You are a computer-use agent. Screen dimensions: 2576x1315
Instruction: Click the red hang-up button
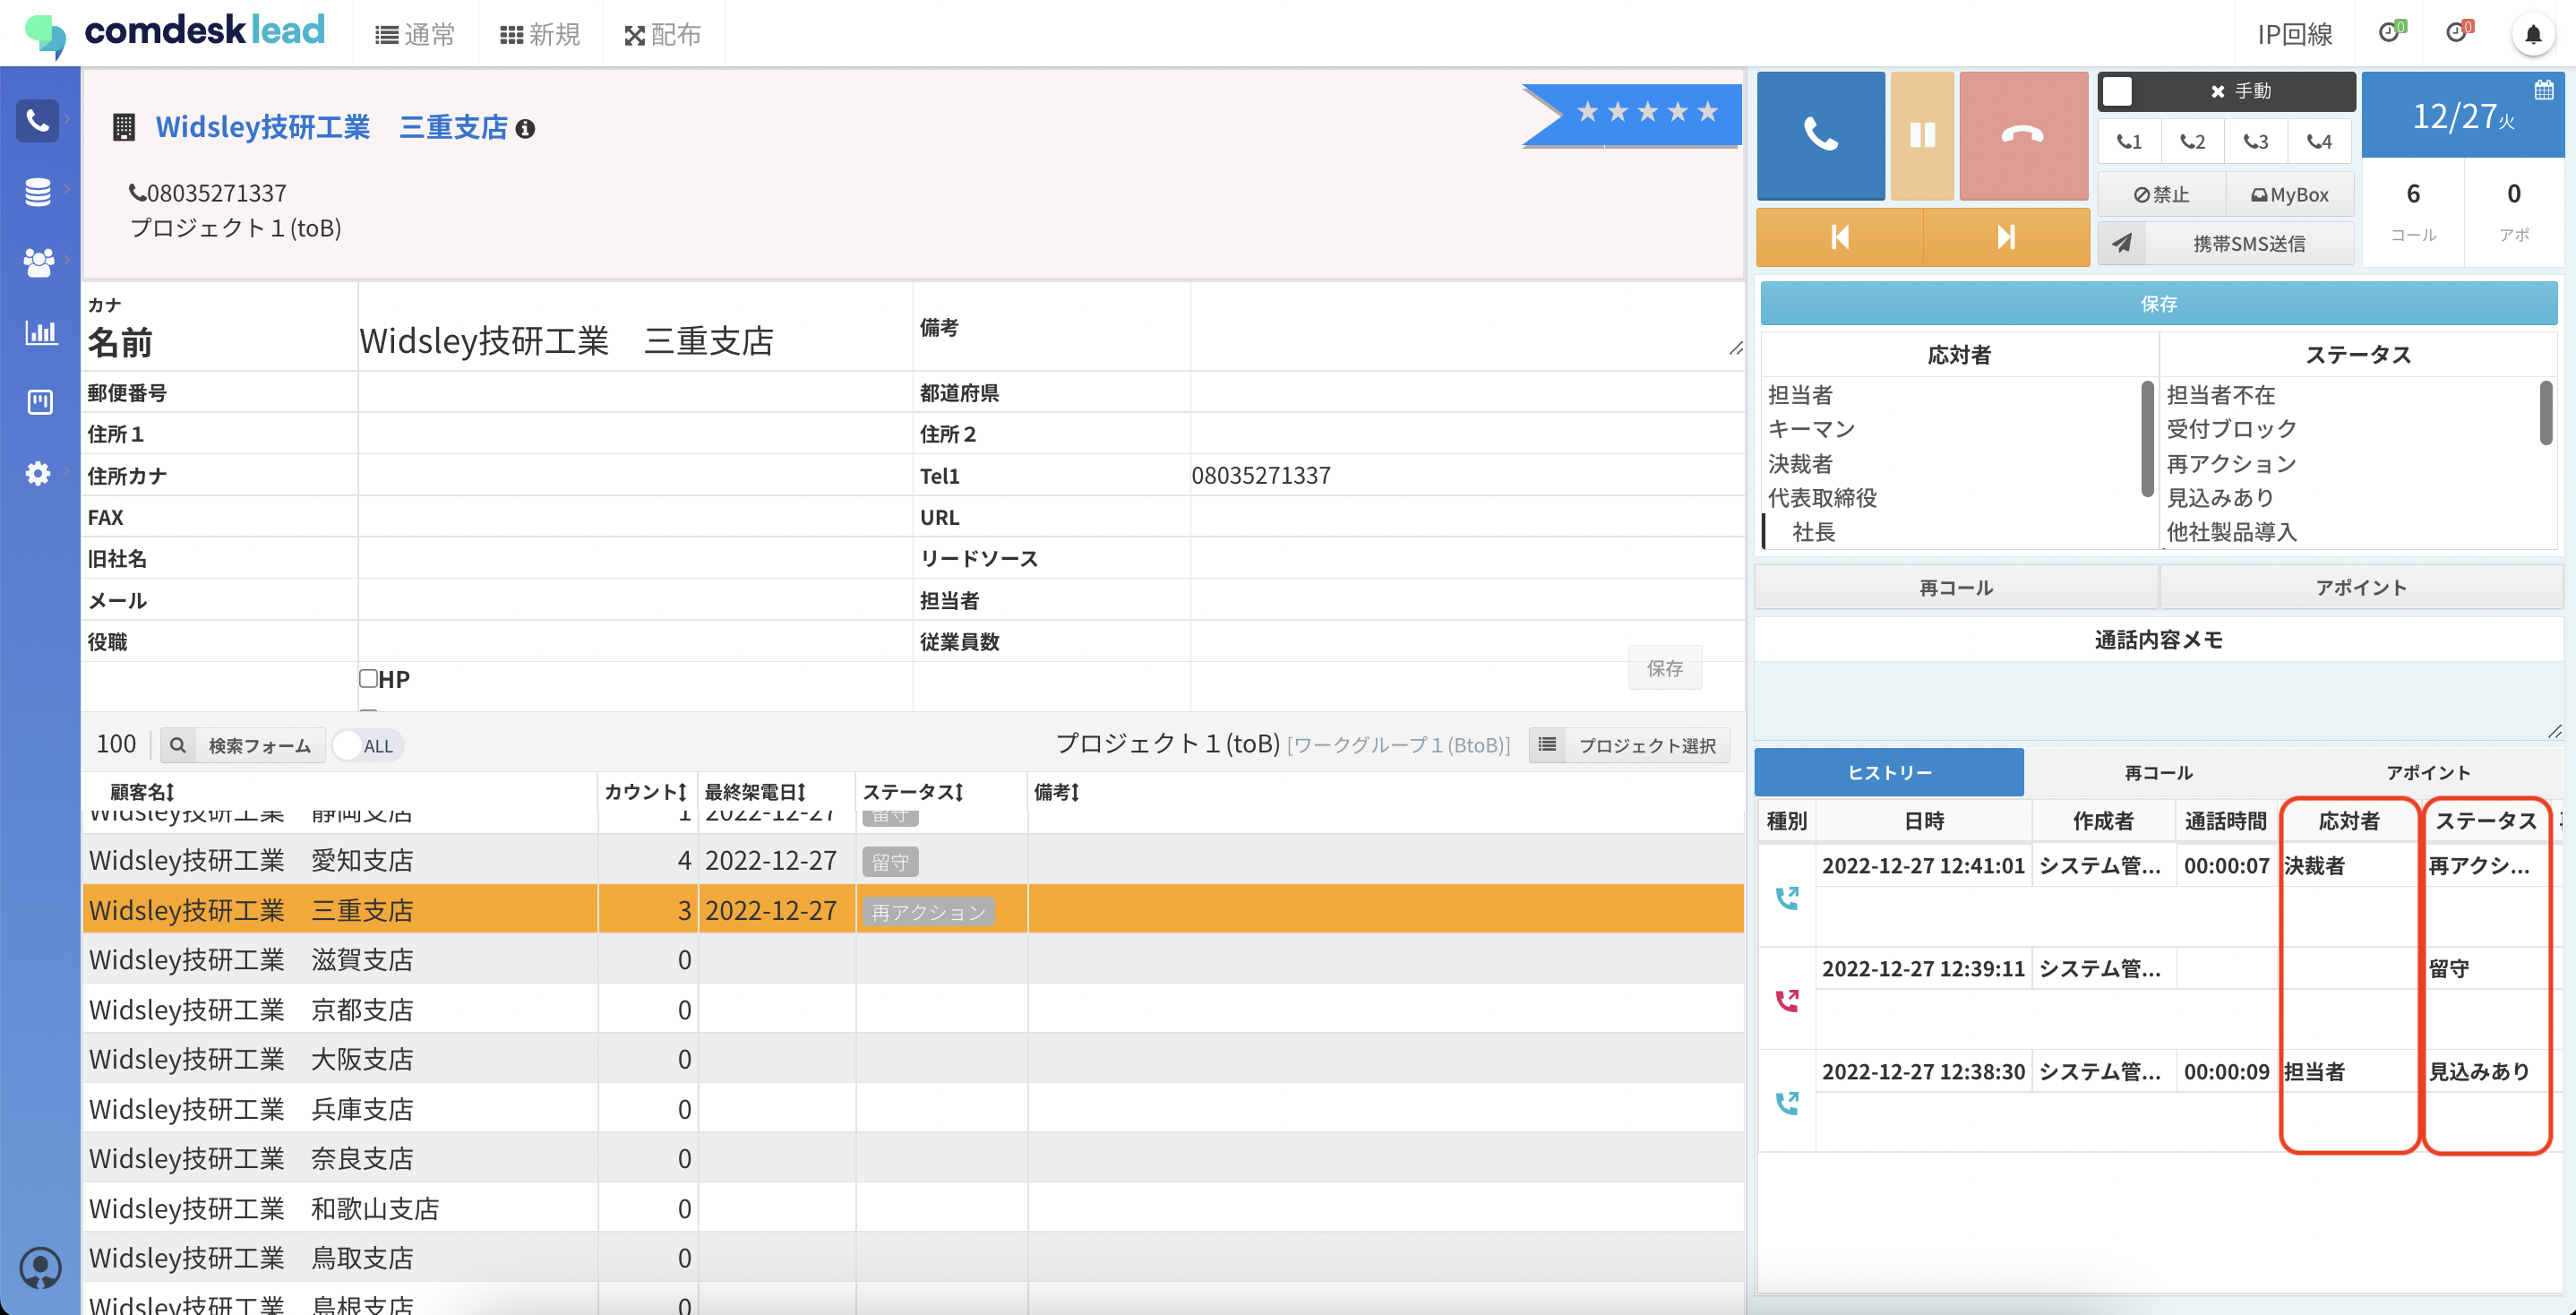tap(2022, 135)
